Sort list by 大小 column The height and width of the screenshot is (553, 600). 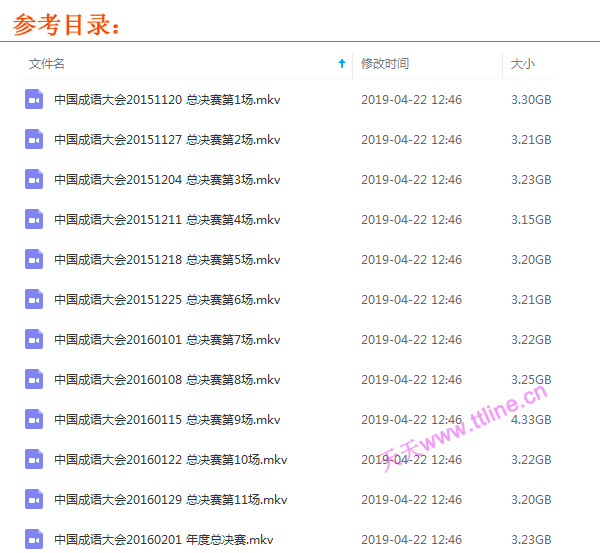click(522, 64)
